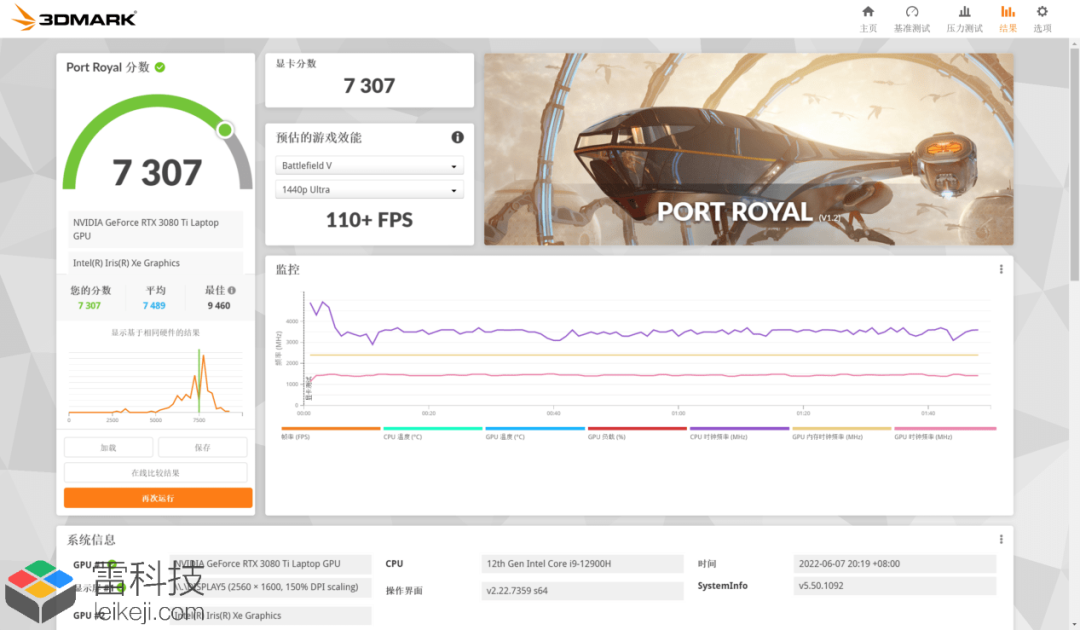Viewport: 1080px width, 630px height.
Task: Toggle the frame rate FPS legend item
Action: [x=331, y=432]
